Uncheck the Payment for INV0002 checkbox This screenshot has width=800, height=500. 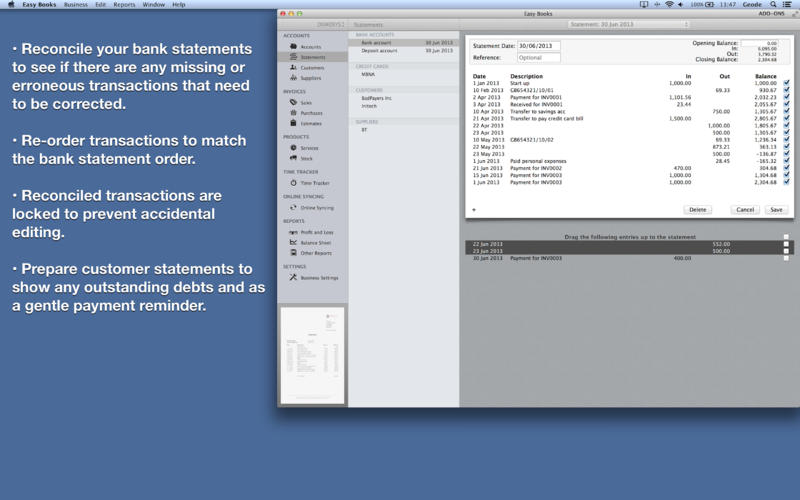(786, 168)
